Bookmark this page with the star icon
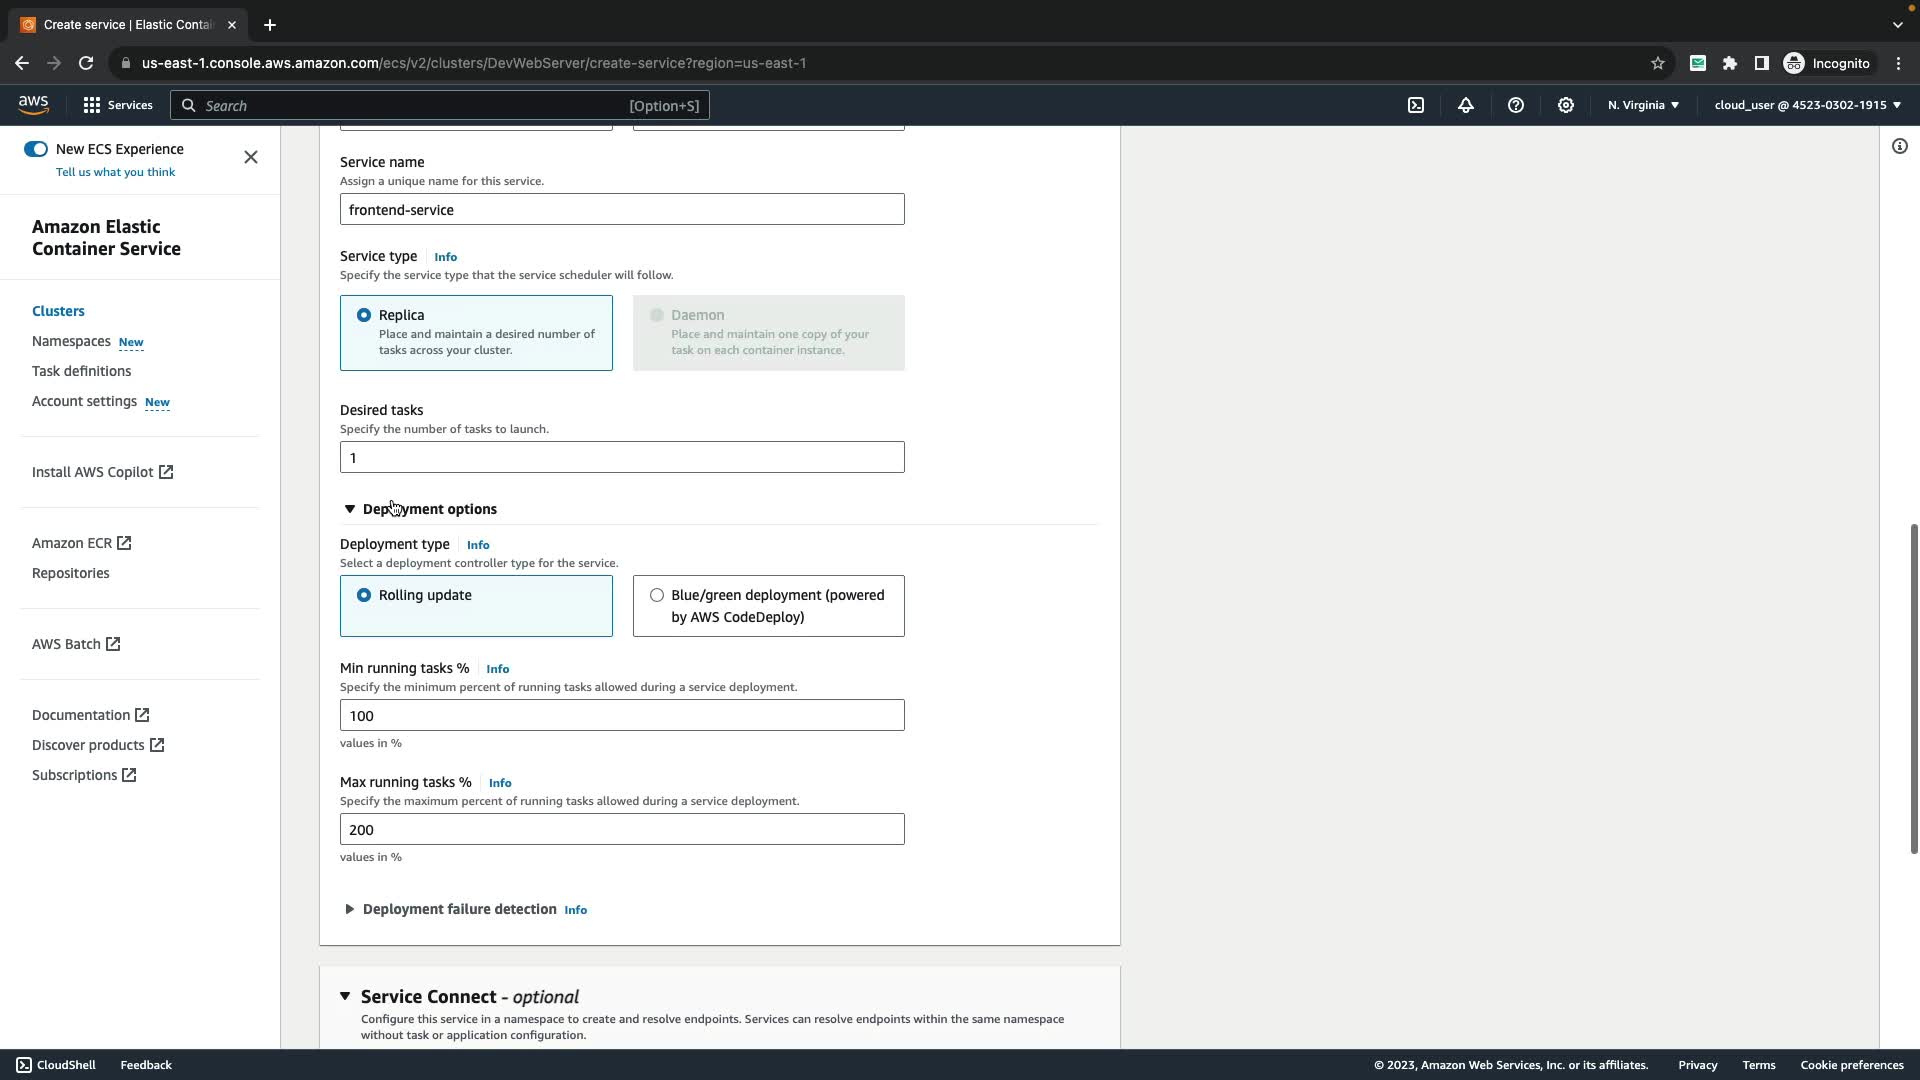This screenshot has width=1920, height=1080. (1658, 63)
